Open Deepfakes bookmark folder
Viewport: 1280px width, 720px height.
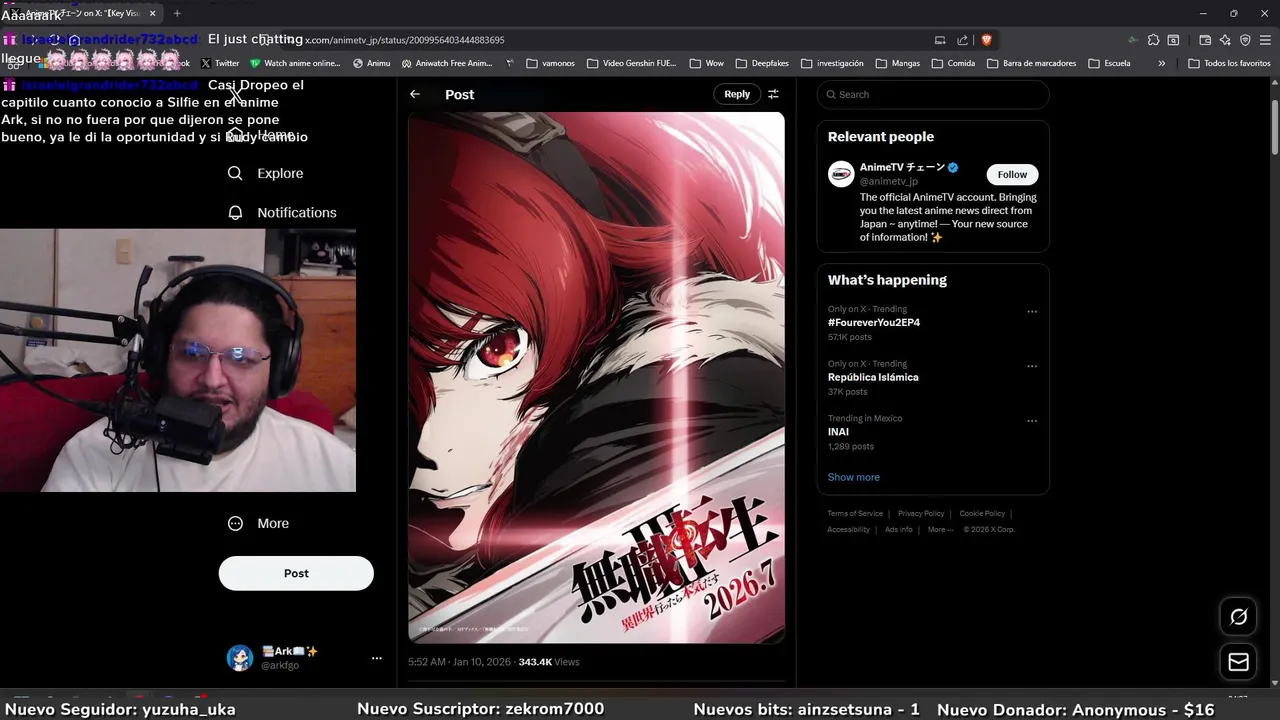pos(762,63)
